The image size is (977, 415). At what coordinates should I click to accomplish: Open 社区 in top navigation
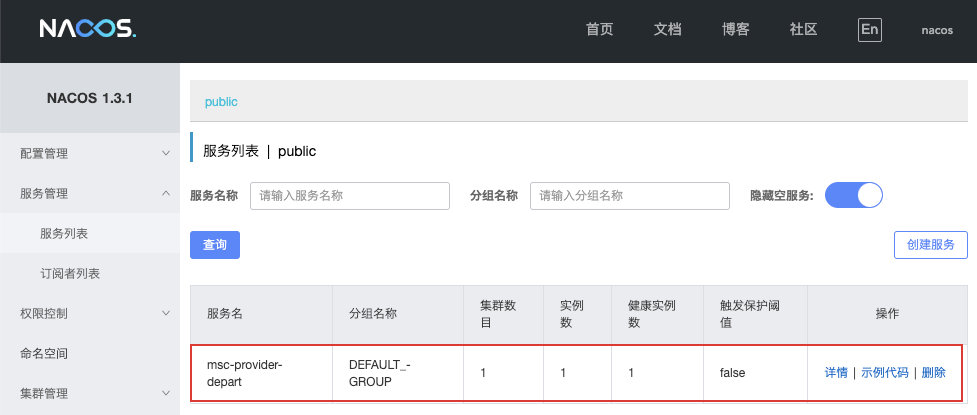803,29
